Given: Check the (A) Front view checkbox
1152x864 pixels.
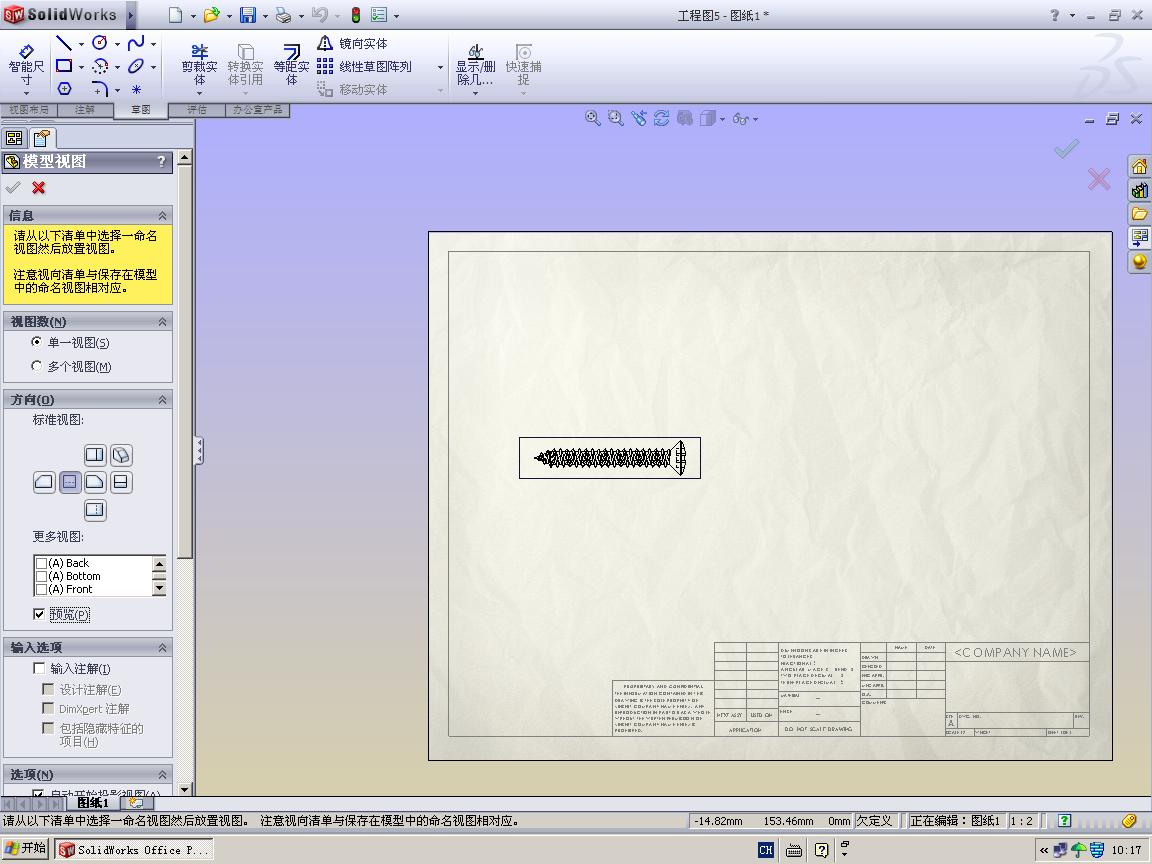Looking at the screenshot, I should tap(42, 589).
